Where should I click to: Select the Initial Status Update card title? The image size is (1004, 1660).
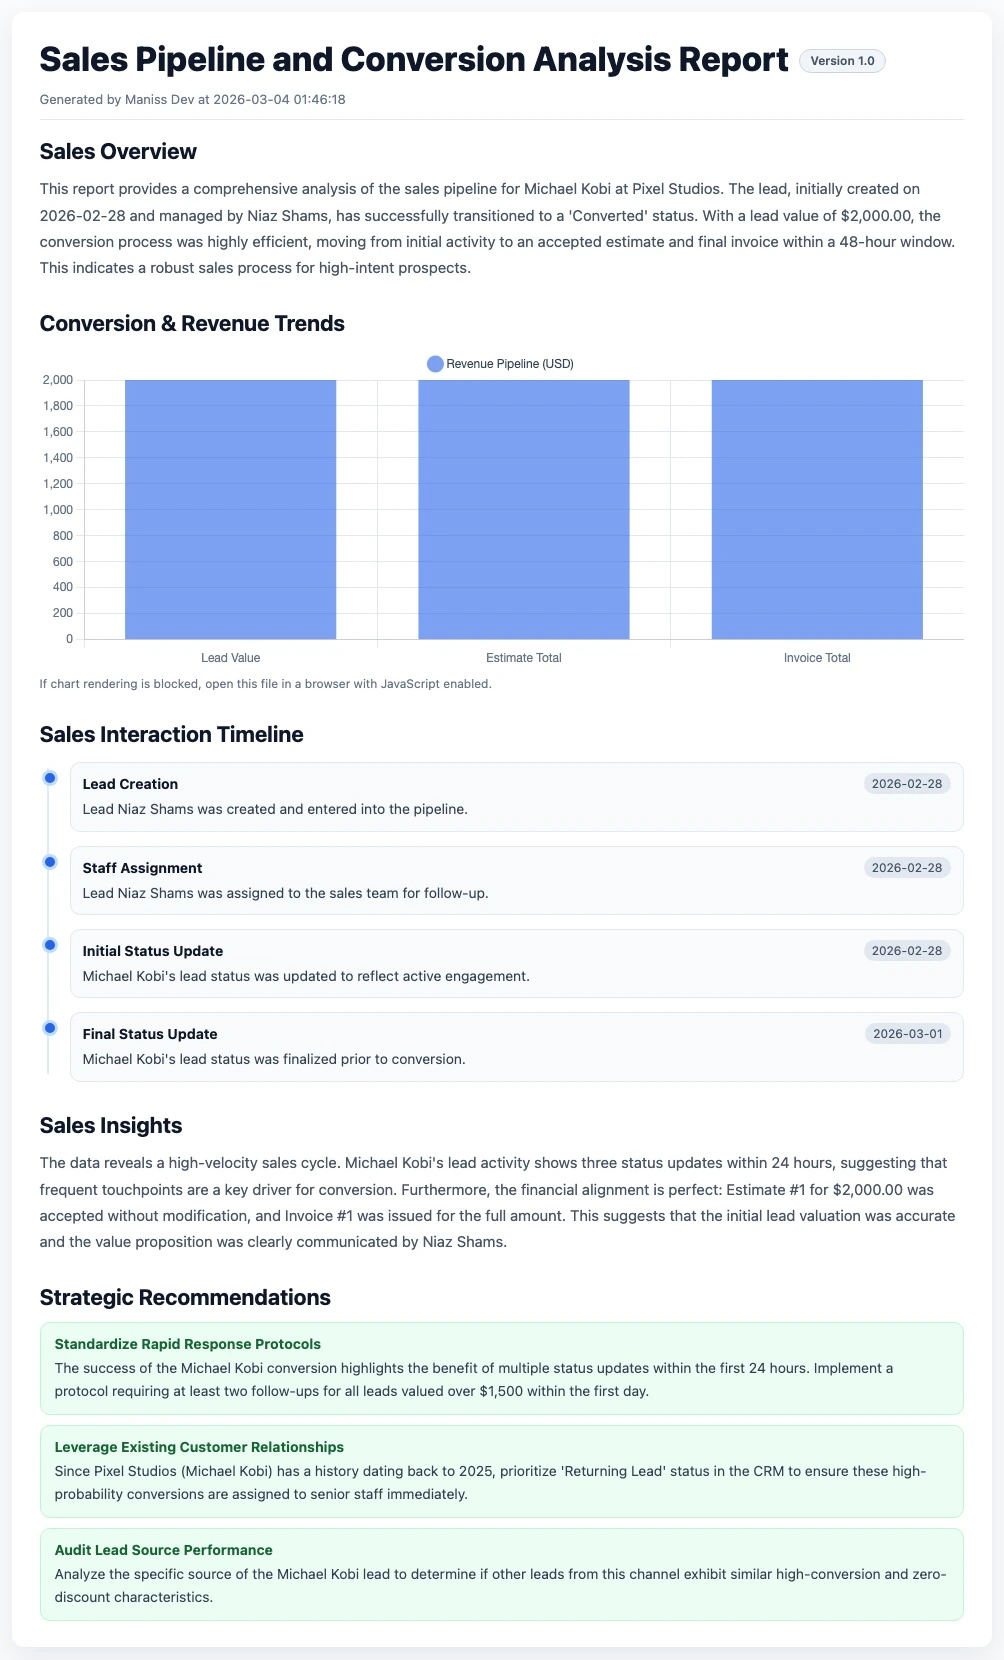152,951
